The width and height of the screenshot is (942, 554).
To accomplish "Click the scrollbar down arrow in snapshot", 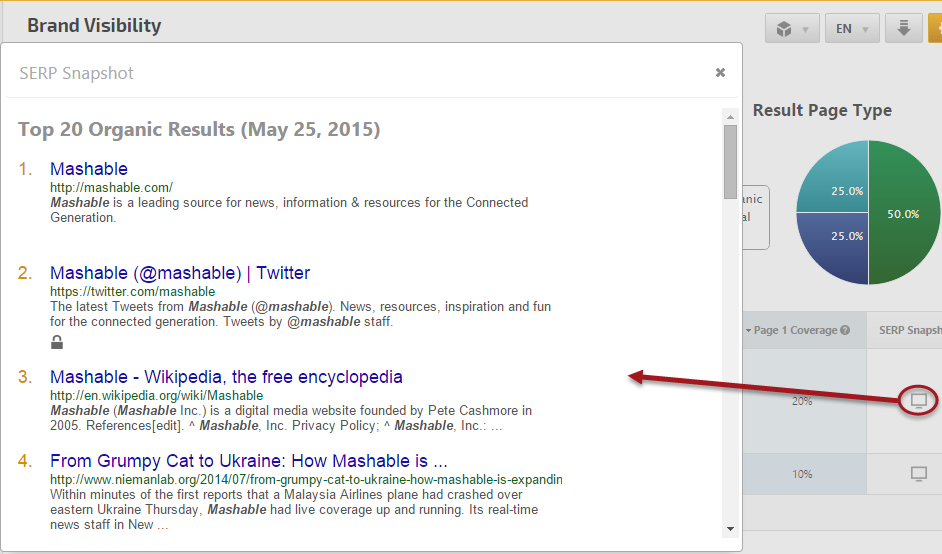I will 731,529.
